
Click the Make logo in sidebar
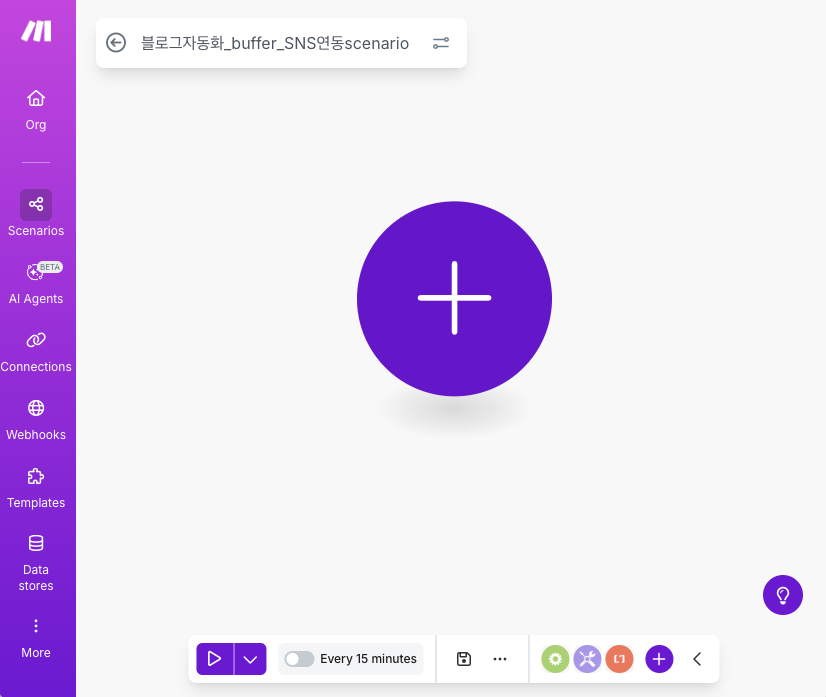tap(36, 31)
